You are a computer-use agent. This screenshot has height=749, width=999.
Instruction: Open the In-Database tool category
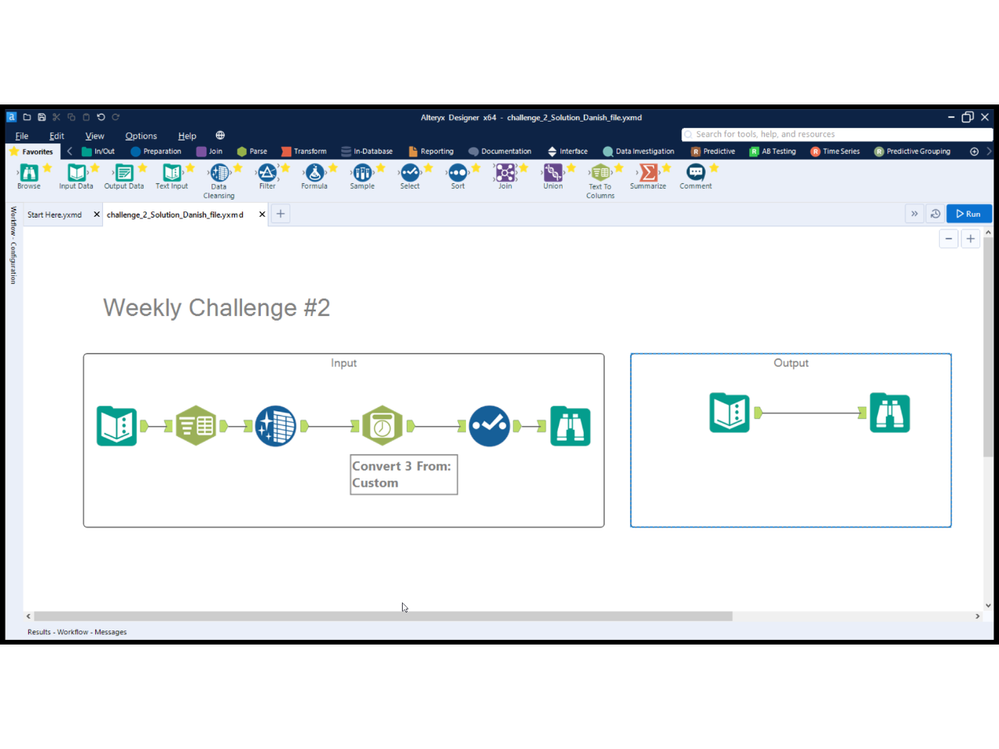367,152
